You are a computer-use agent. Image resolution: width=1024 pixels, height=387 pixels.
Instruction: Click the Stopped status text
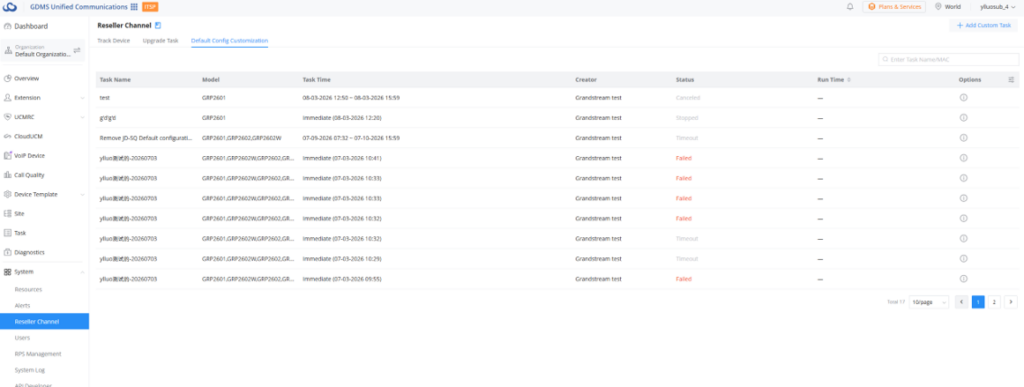point(687,117)
